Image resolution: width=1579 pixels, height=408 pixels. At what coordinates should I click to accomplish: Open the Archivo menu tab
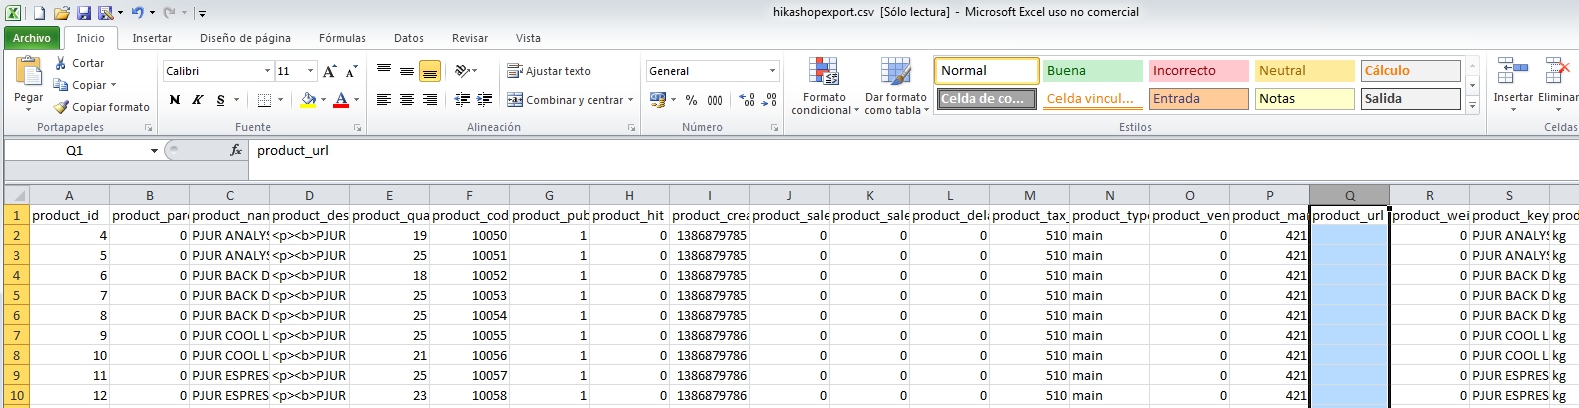pos(31,38)
